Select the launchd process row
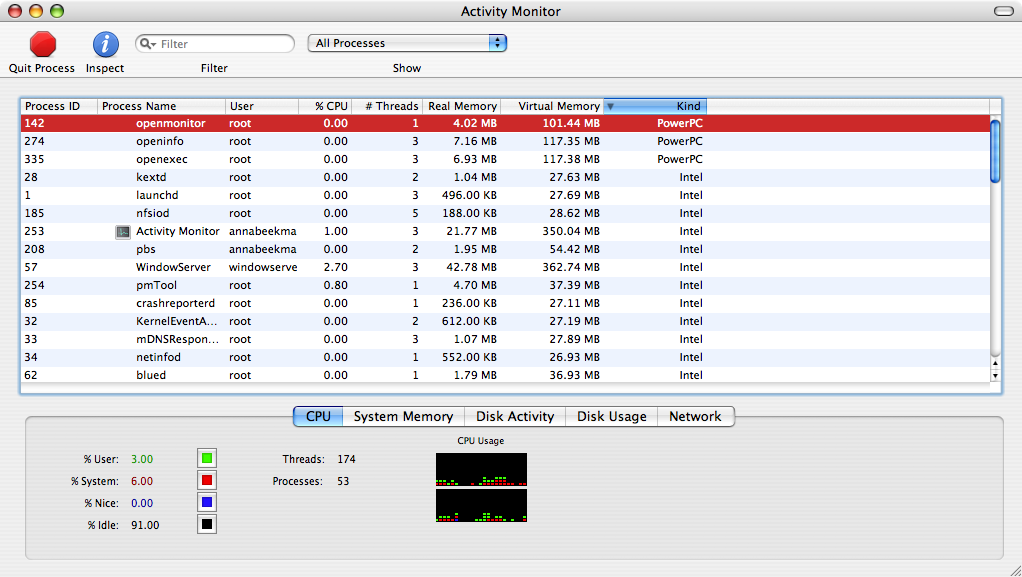This screenshot has height=577, width=1022. [x=505, y=196]
